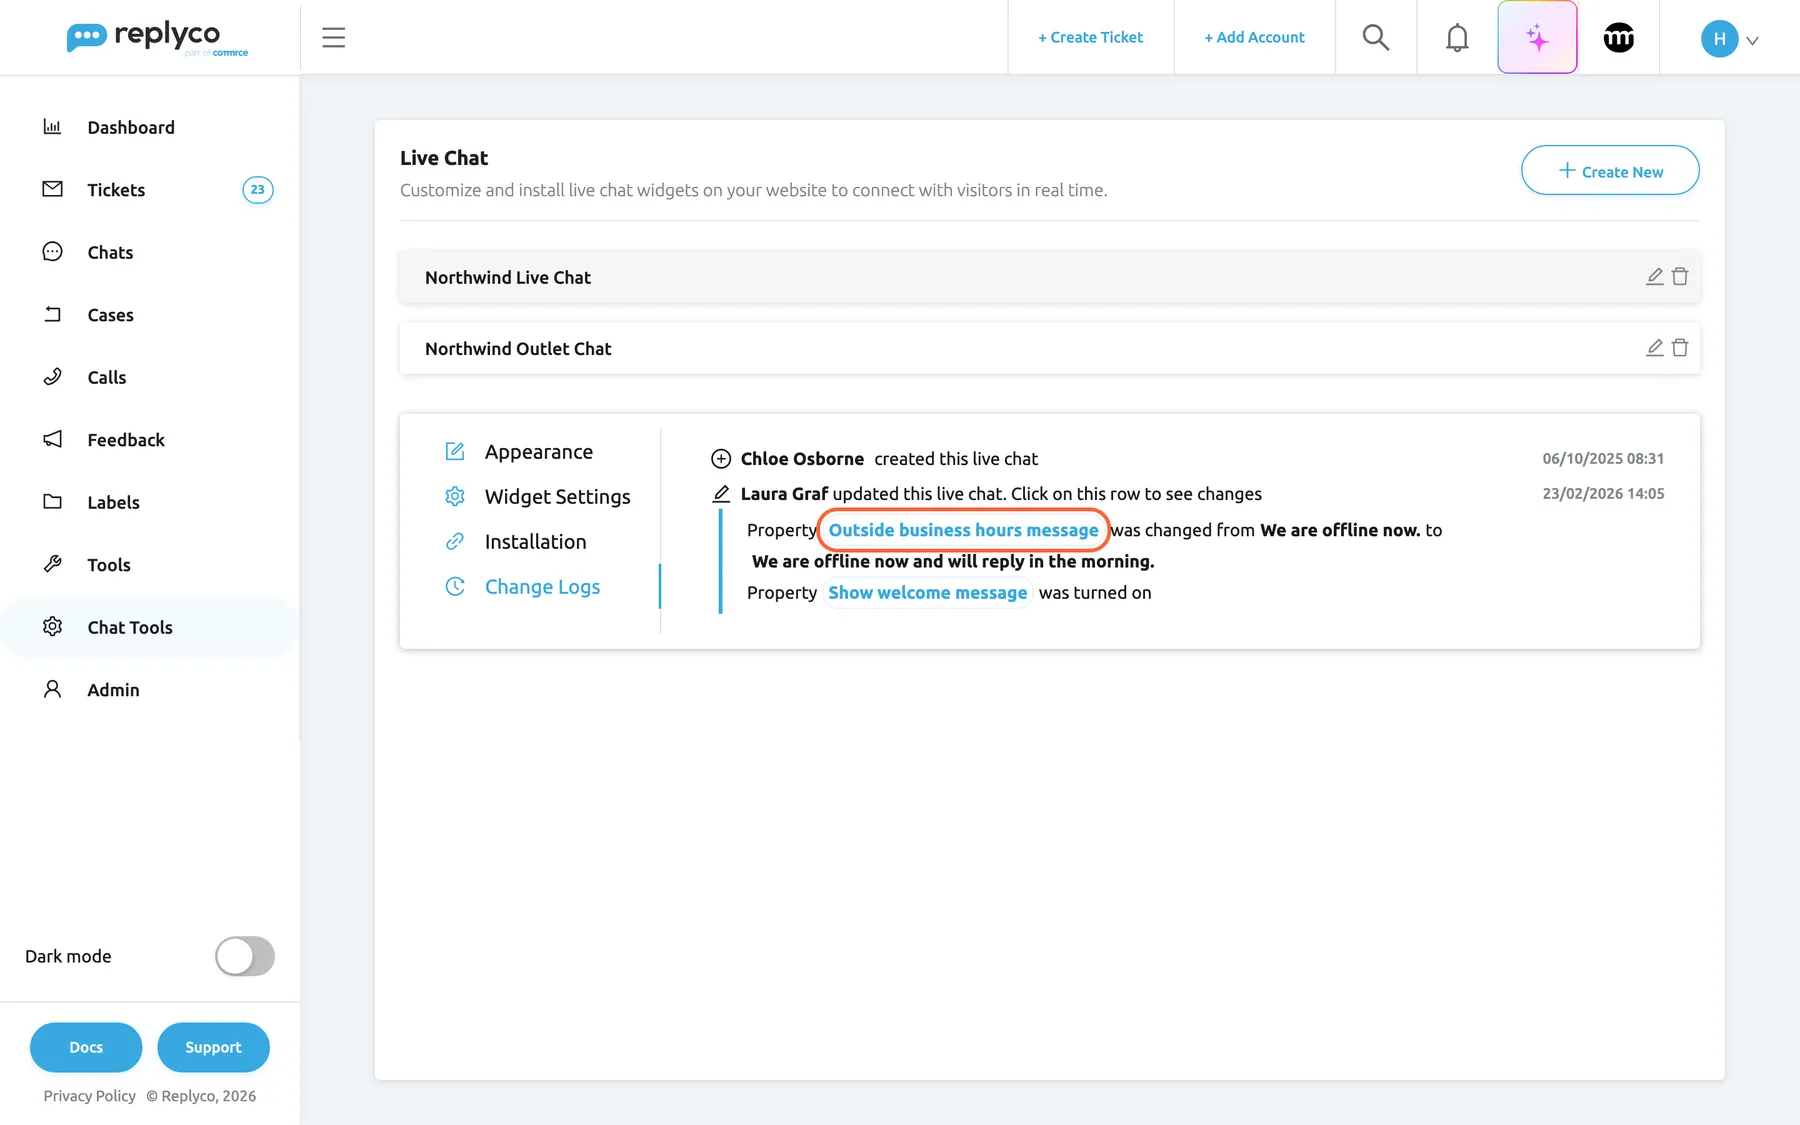1800x1125 pixels.
Task: Open Calls in the sidebar
Action: coord(150,377)
